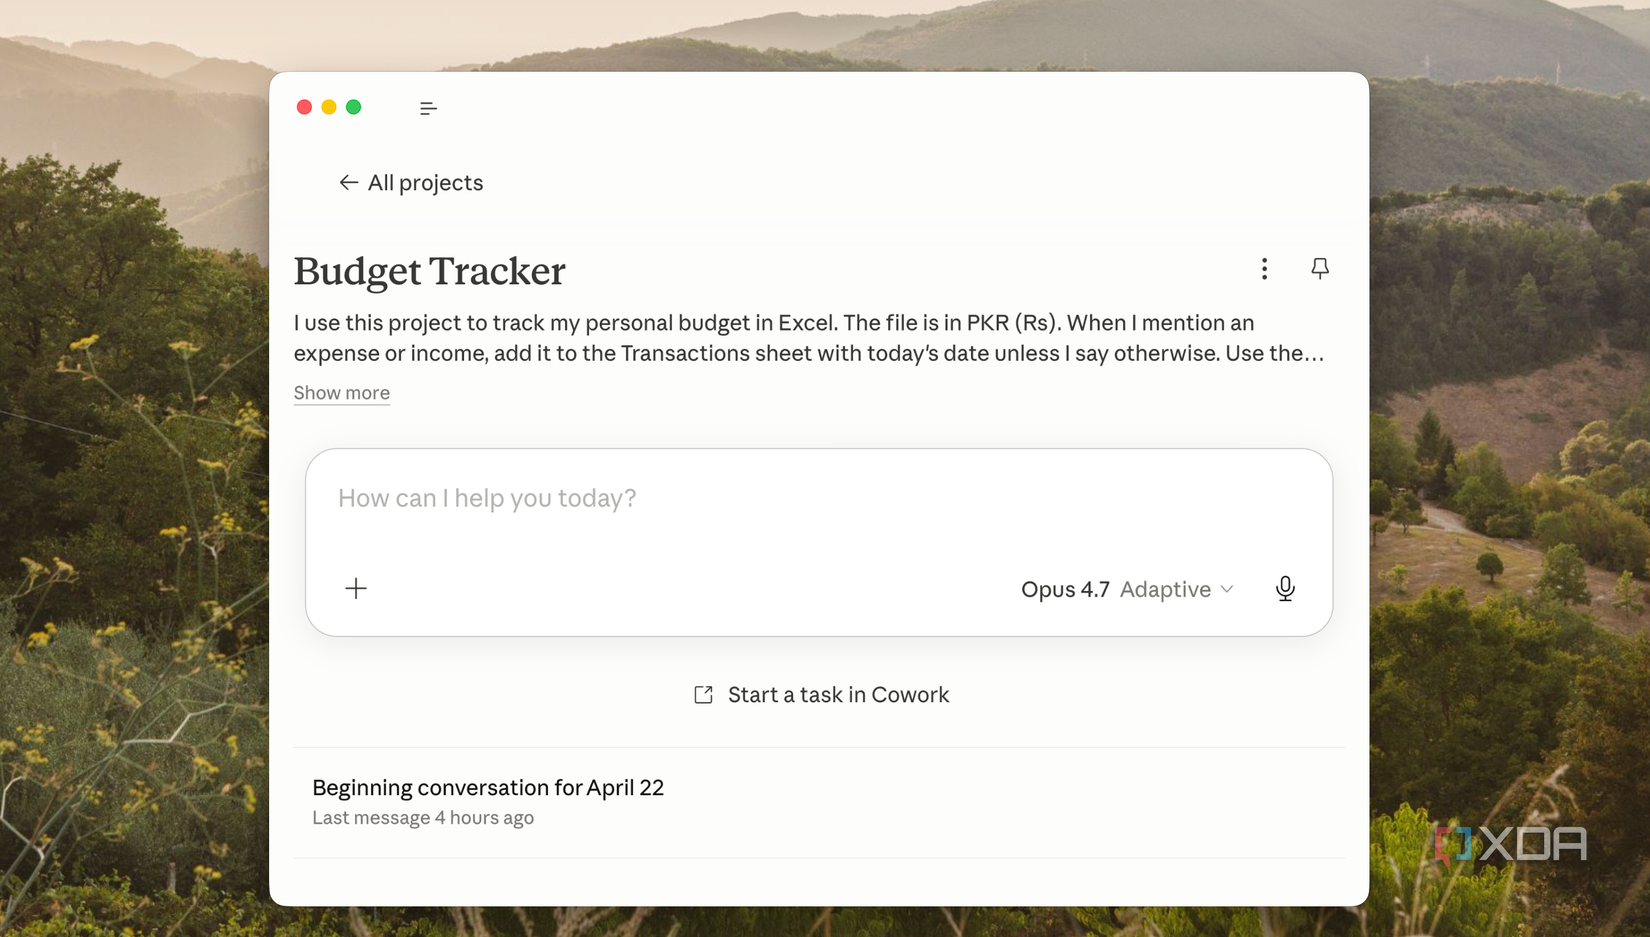Expand description with Show more
The height and width of the screenshot is (937, 1650).
coord(342,393)
